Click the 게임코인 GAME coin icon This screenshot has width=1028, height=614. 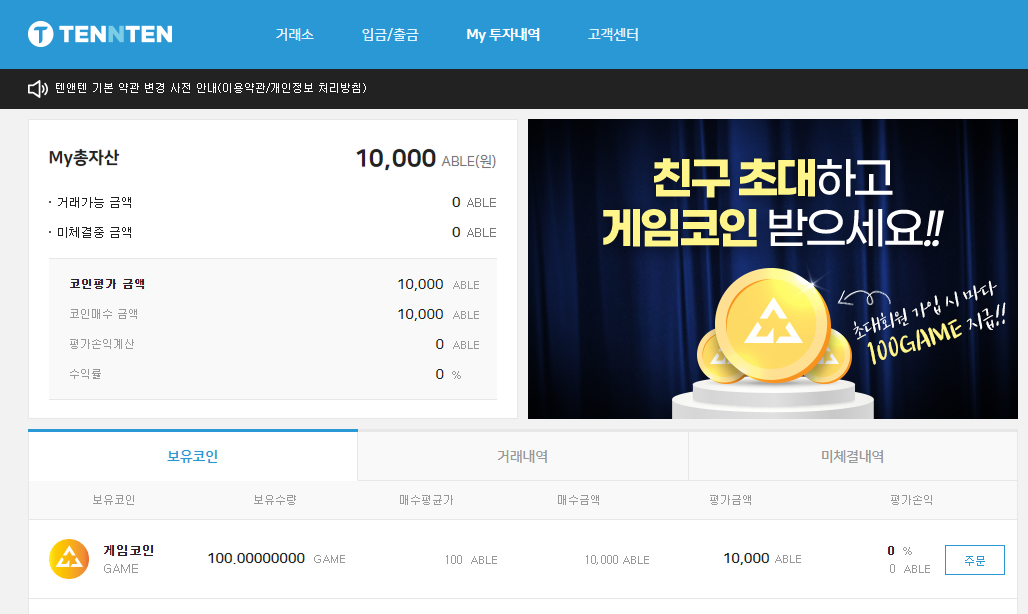coord(69,559)
